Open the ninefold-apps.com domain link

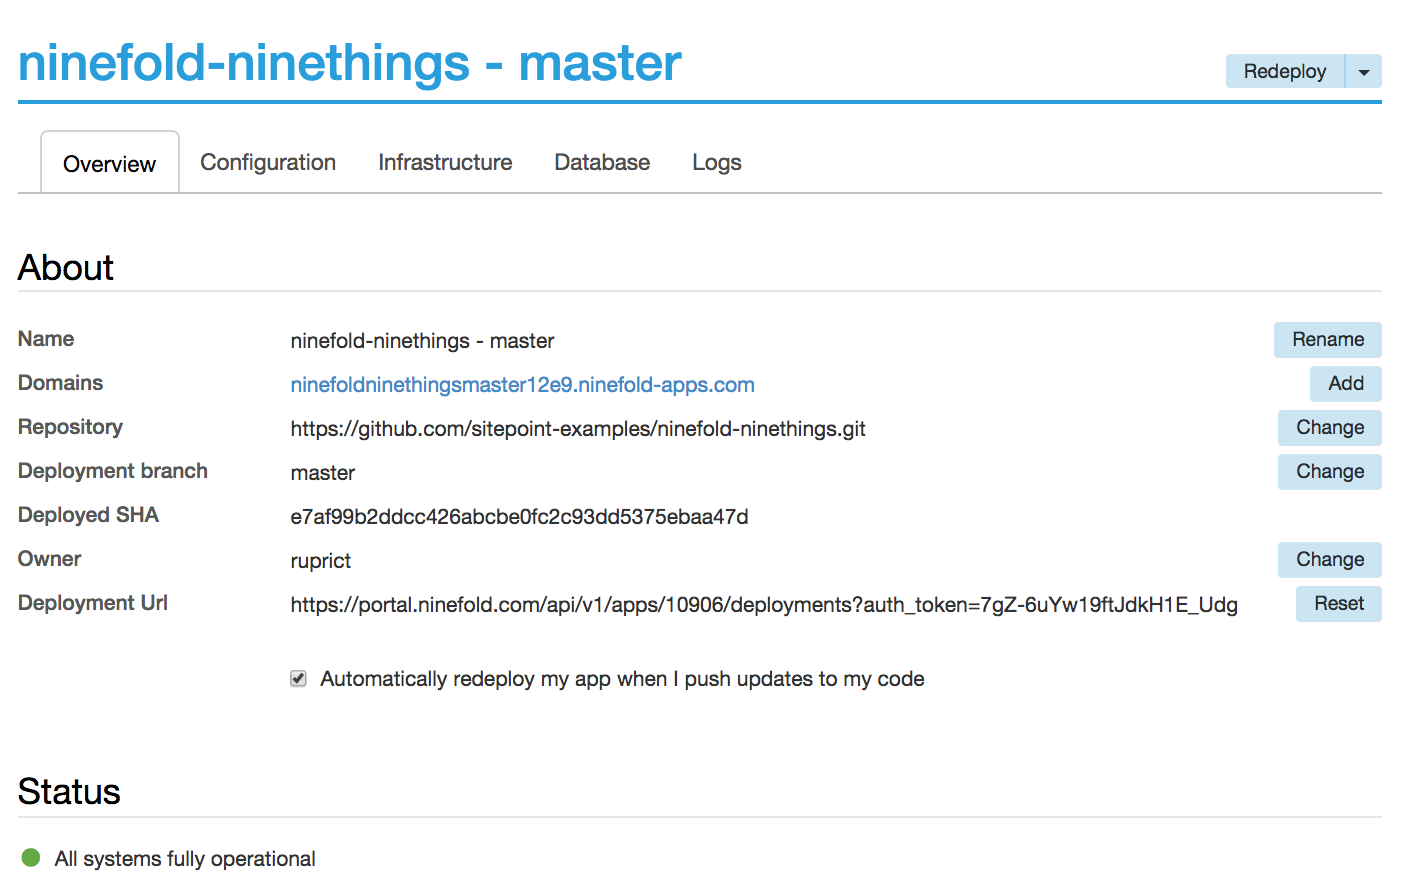[522, 384]
